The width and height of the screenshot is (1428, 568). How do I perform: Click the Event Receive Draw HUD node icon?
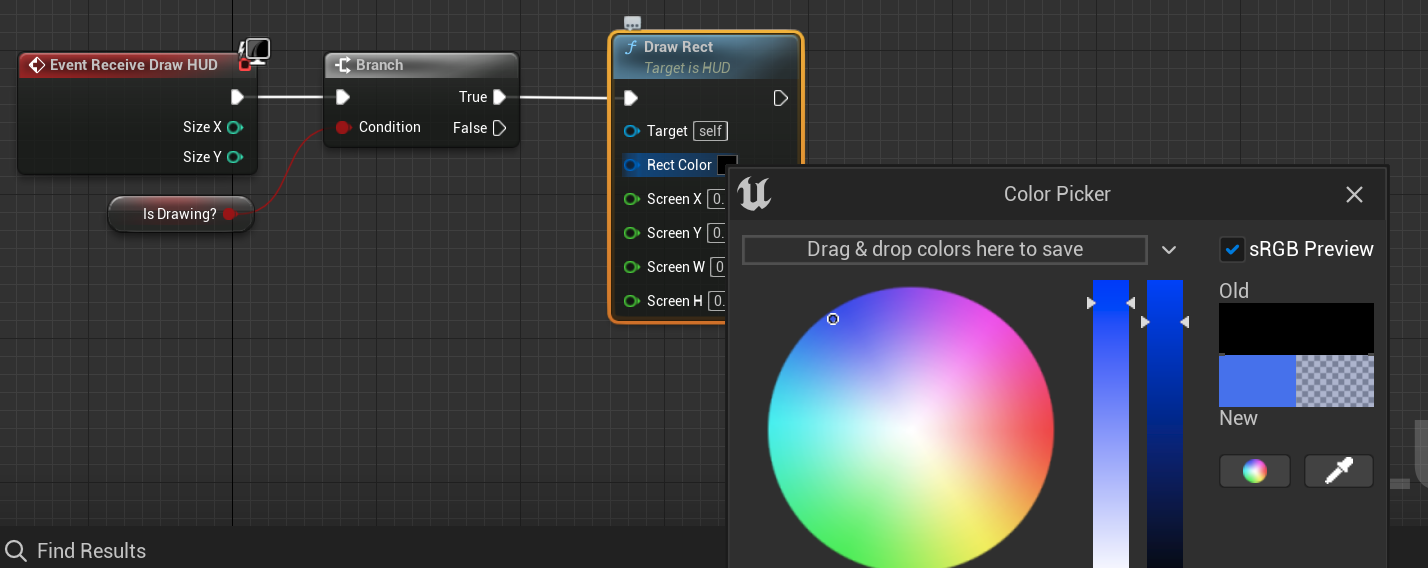37,65
